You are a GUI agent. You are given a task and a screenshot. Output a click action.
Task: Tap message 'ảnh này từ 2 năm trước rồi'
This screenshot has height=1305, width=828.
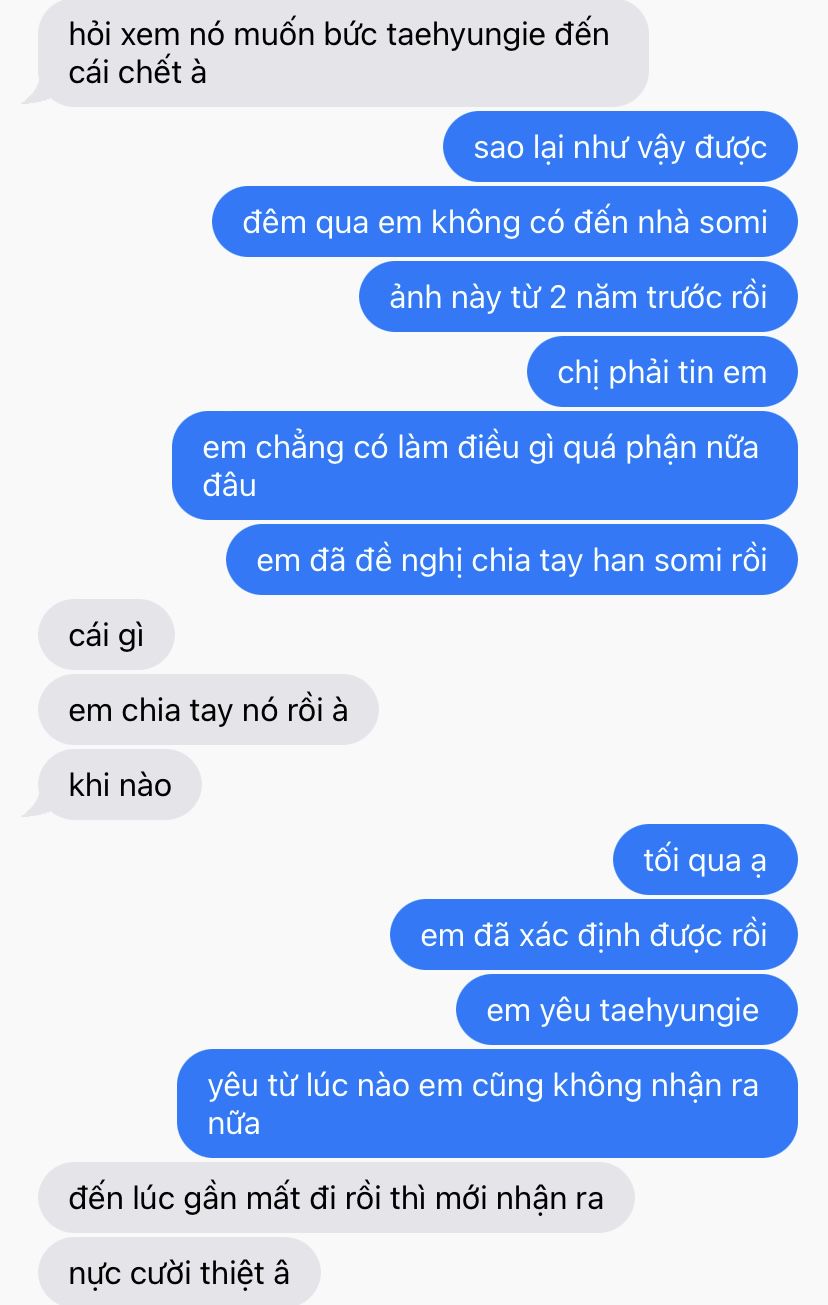[x=578, y=297]
